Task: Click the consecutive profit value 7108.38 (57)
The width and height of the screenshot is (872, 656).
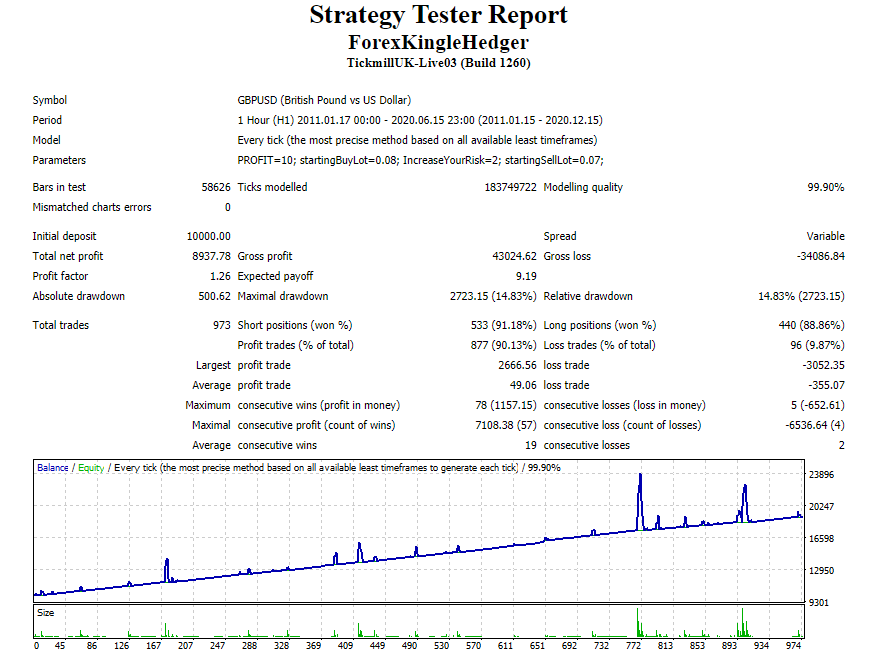Action: coord(506,425)
